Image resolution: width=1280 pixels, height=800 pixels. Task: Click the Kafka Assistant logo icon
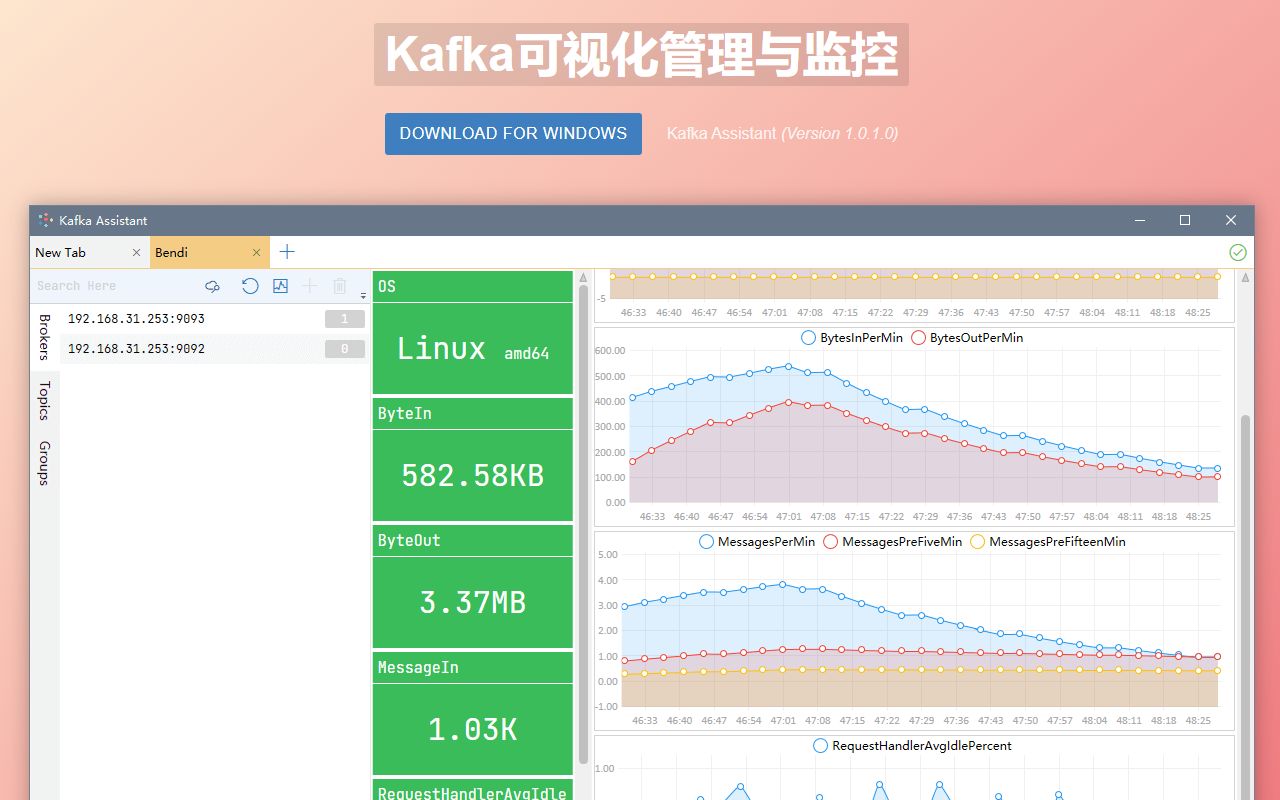coord(46,220)
